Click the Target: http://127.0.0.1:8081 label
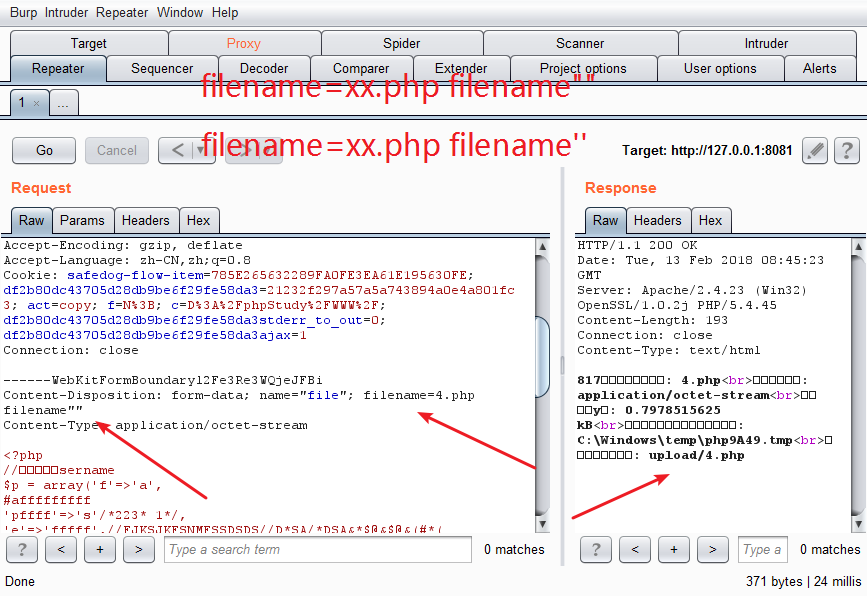 [x=707, y=150]
